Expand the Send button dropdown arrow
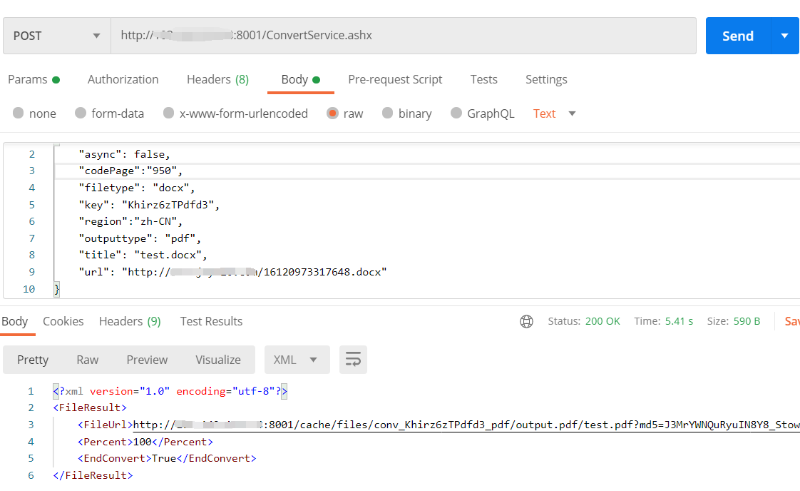This screenshot has width=800, height=491. [x=784, y=36]
